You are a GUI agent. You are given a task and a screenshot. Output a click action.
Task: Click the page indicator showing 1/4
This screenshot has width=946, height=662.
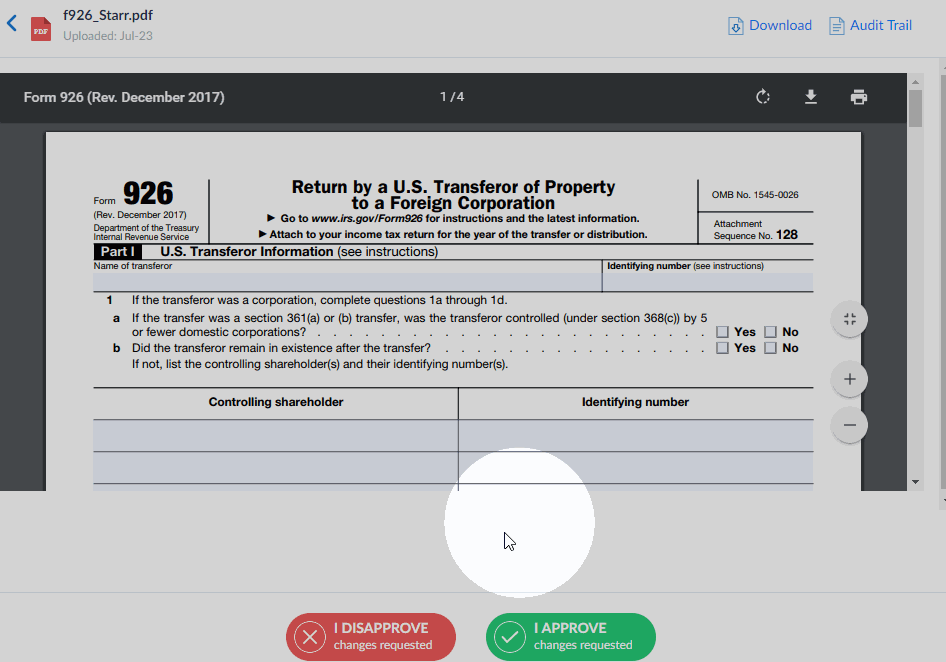[451, 97]
